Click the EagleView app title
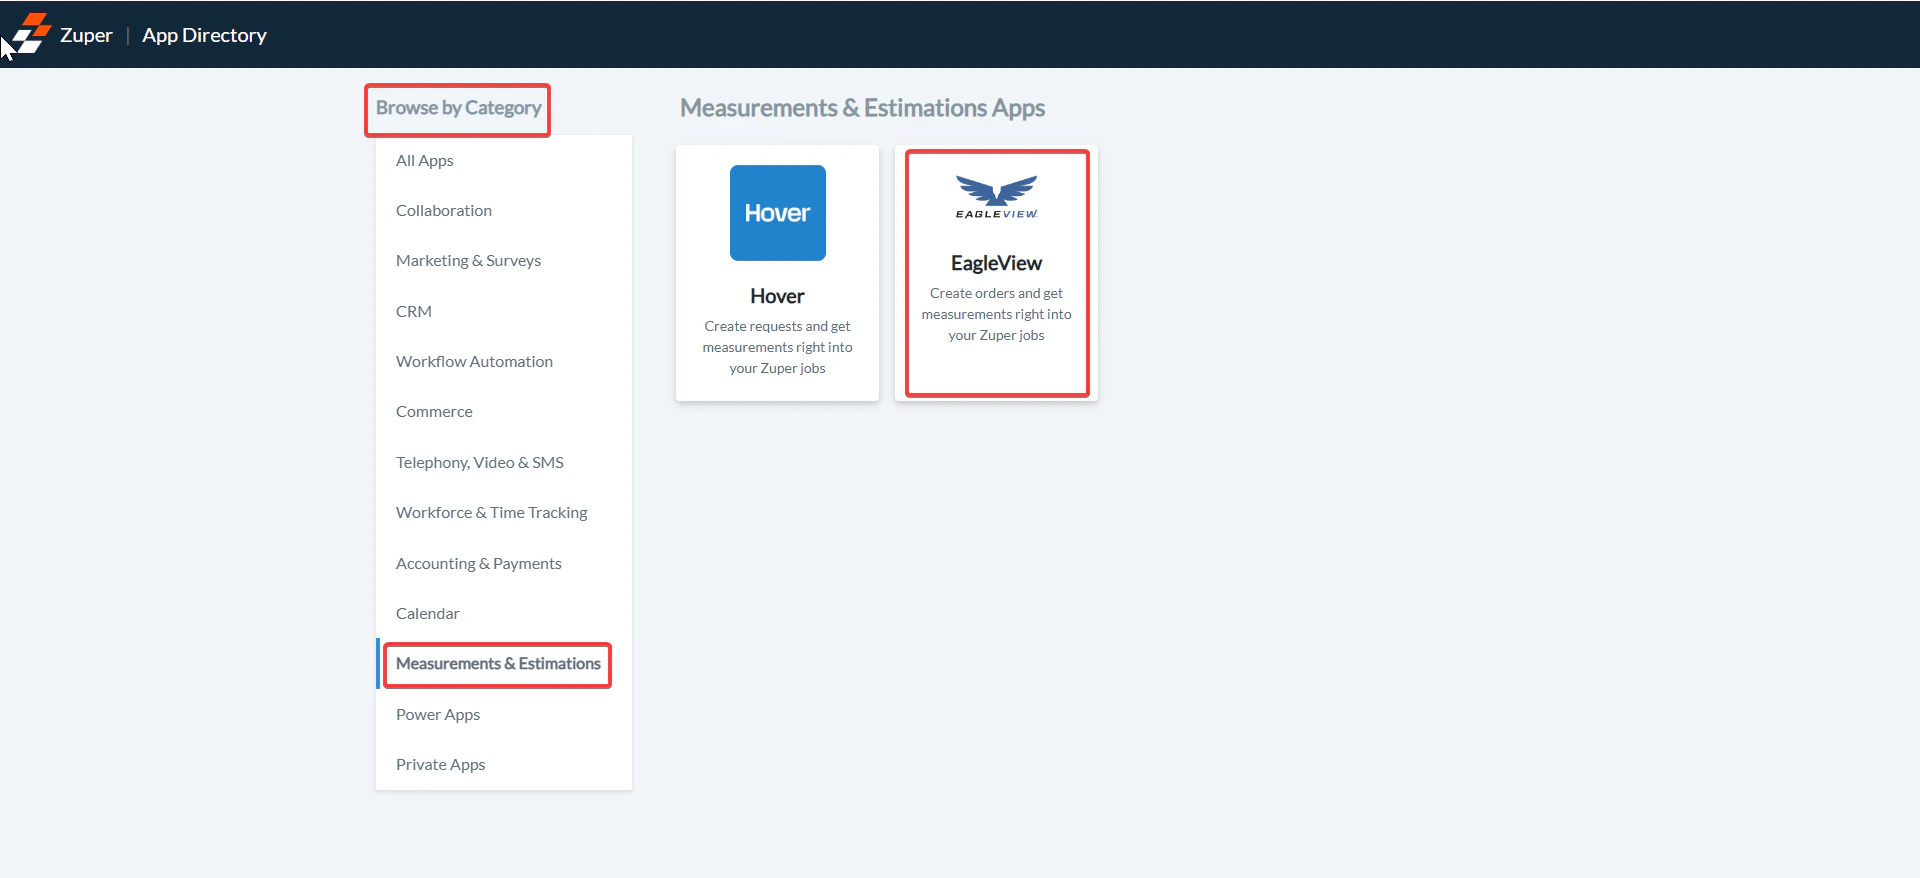Screen dimensions: 1920x878 pyautogui.click(x=996, y=263)
